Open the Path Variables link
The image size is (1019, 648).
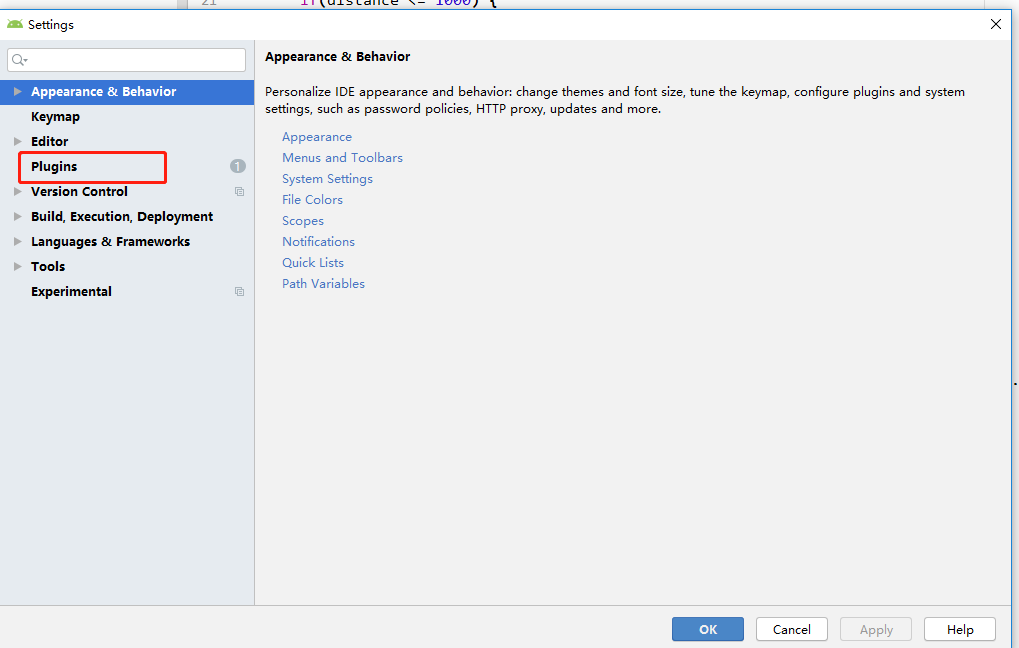point(324,284)
